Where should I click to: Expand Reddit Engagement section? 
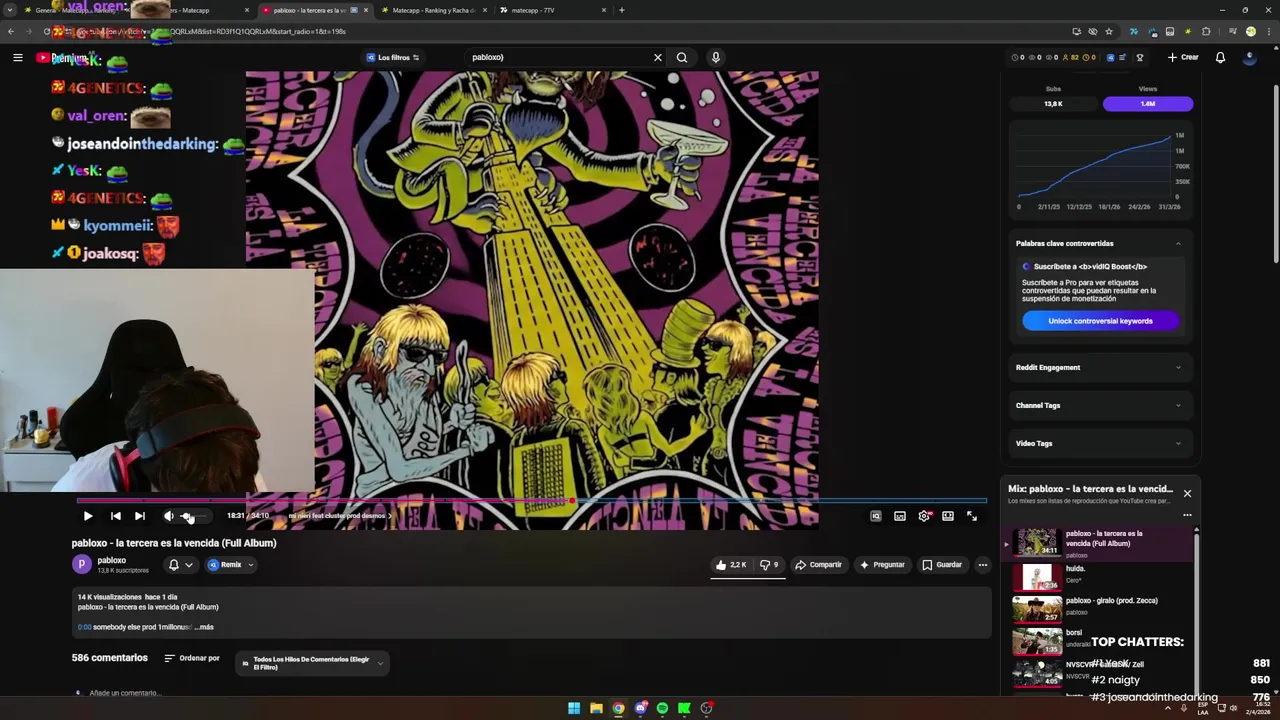click(1099, 367)
